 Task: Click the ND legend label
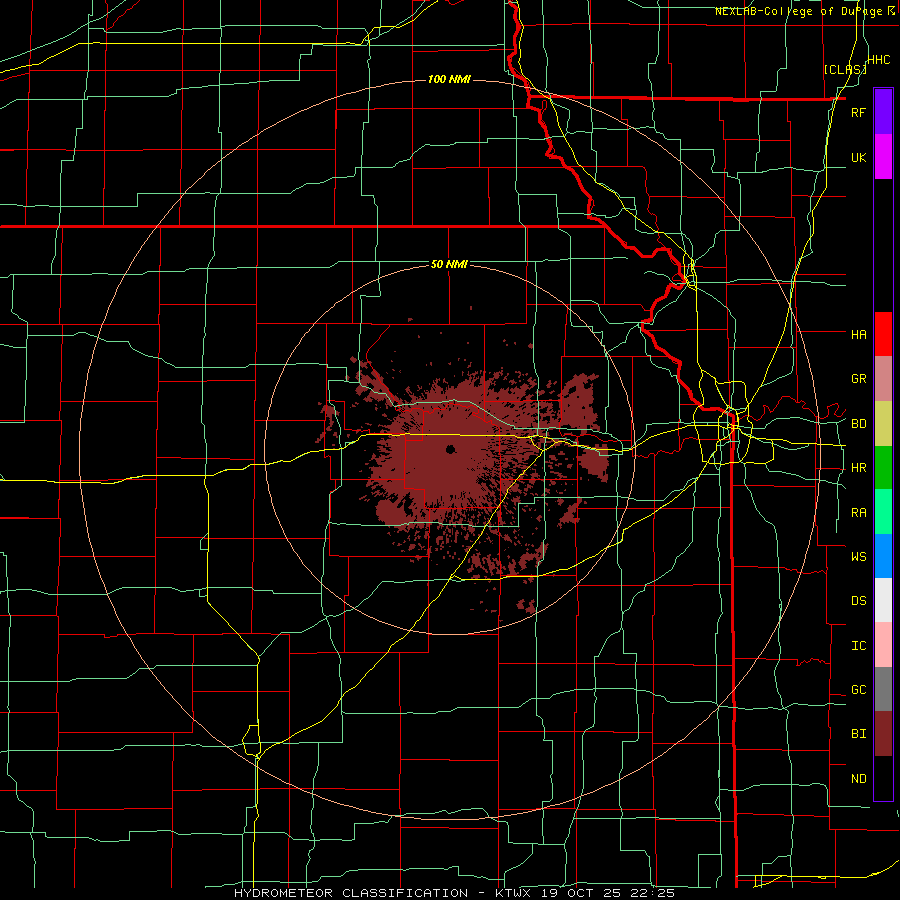tap(858, 779)
